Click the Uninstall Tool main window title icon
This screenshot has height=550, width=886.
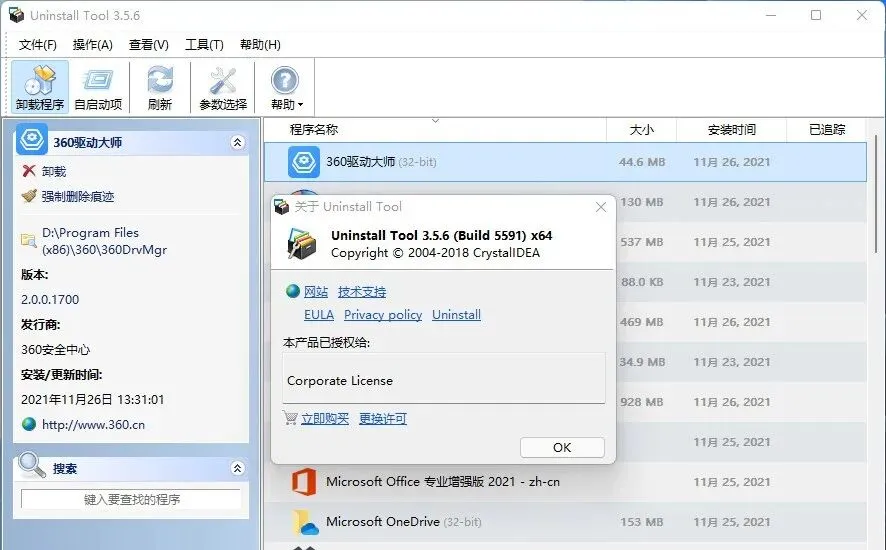click(16, 15)
